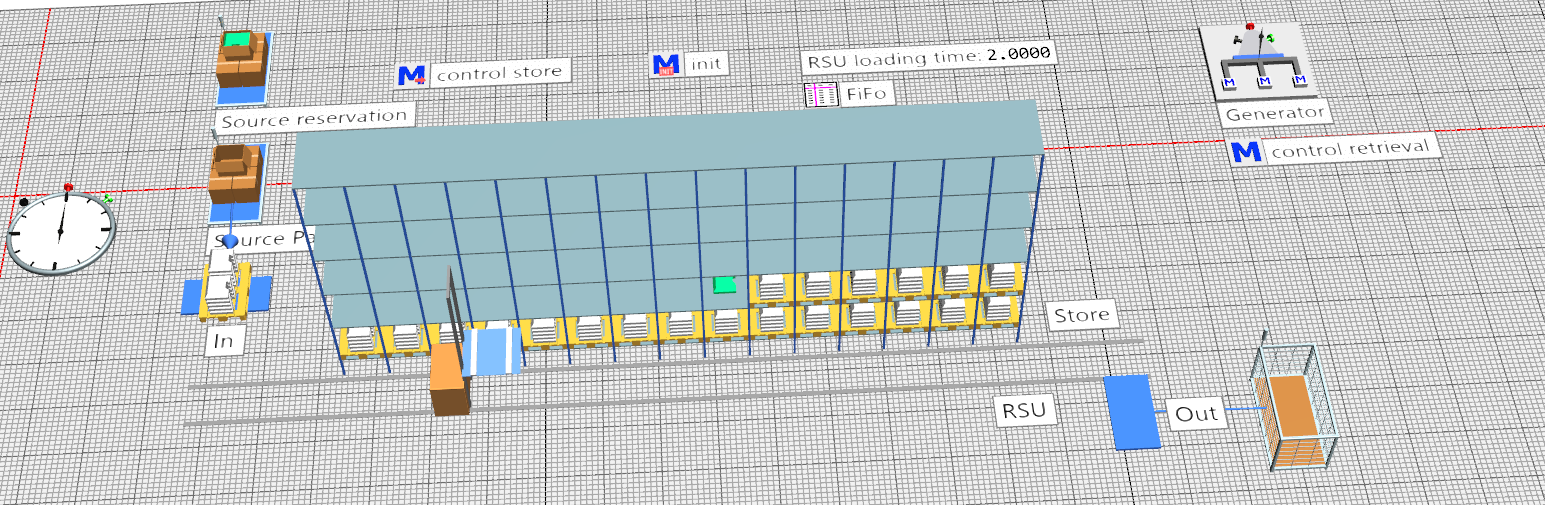Screen dimensions: 1545x505
Task: Click the green box inside the store rack
Action: pyautogui.click(x=724, y=285)
